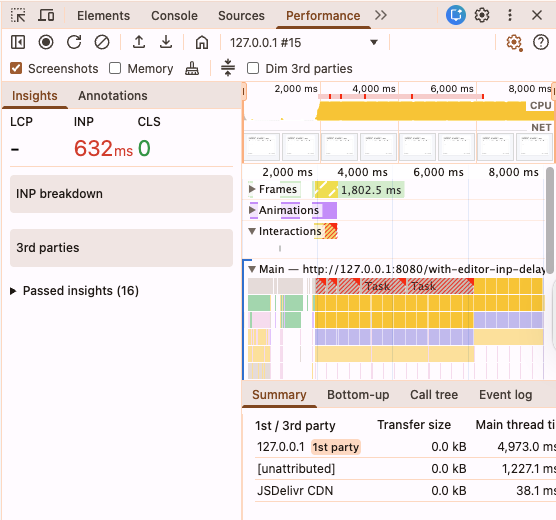Click the purple Animations bar
Viewport: 556px width, 520px height.
(x=329, y=210)
